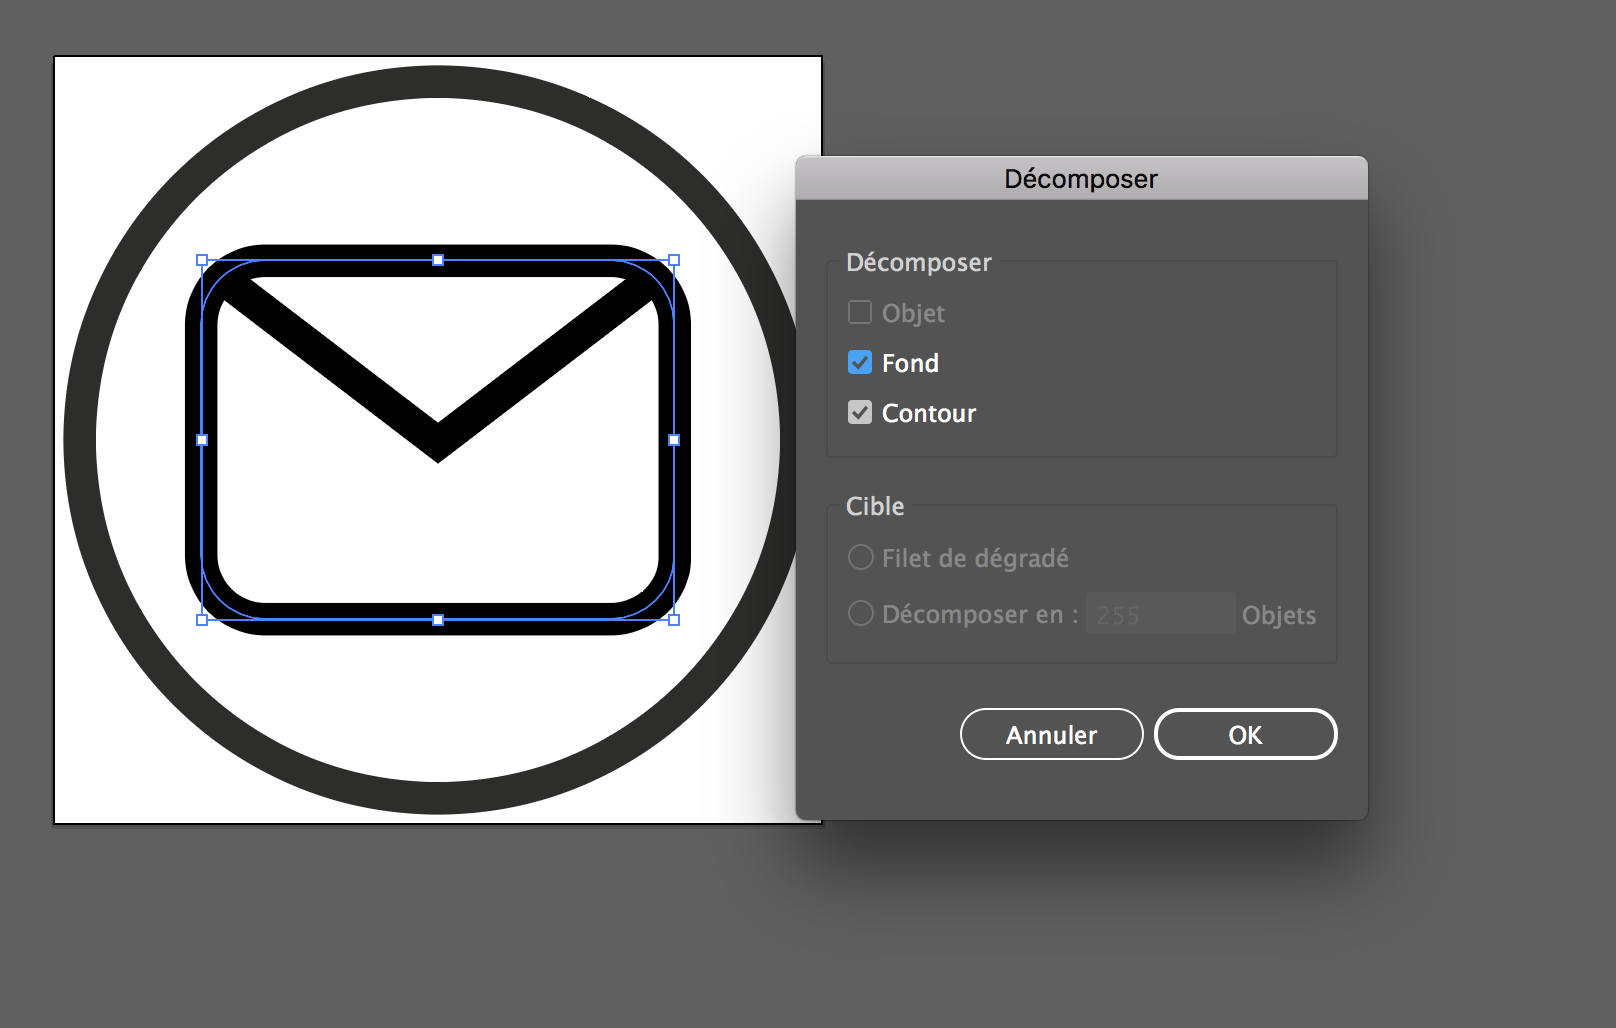The height and width of the screenshot is (1028, 1616).
Task: Click the Objets label next to the field
Action: 1279,615
